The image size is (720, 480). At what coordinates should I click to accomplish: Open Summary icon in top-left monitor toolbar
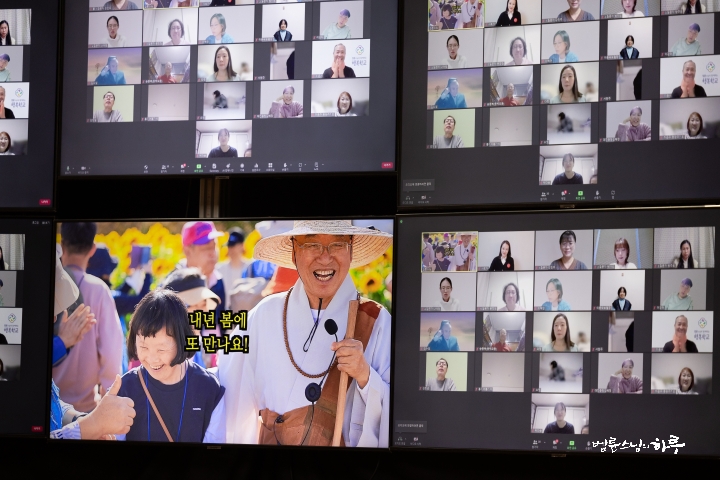click(x=214, y=166)
